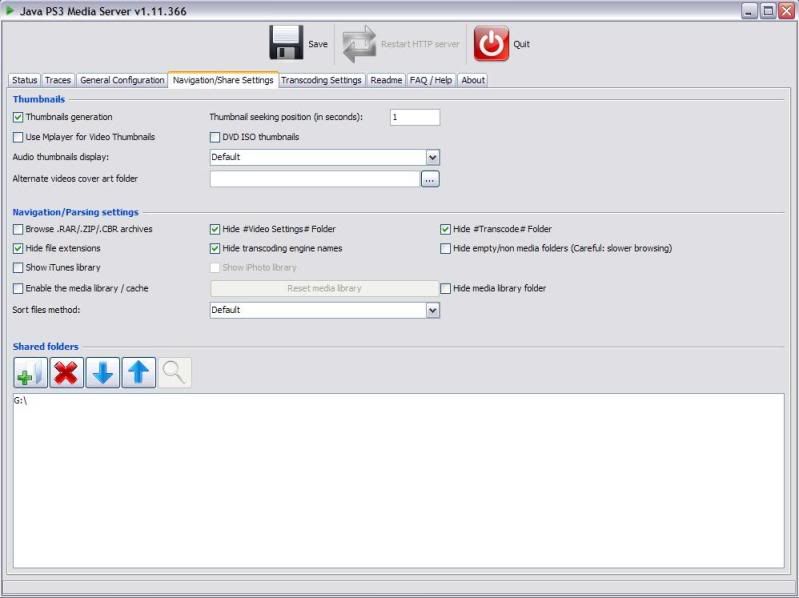Screen dimensions: 799x598
Task: Select Navigation/Share Settings tab
Action: pyautogui.click(x=223, y=80)
